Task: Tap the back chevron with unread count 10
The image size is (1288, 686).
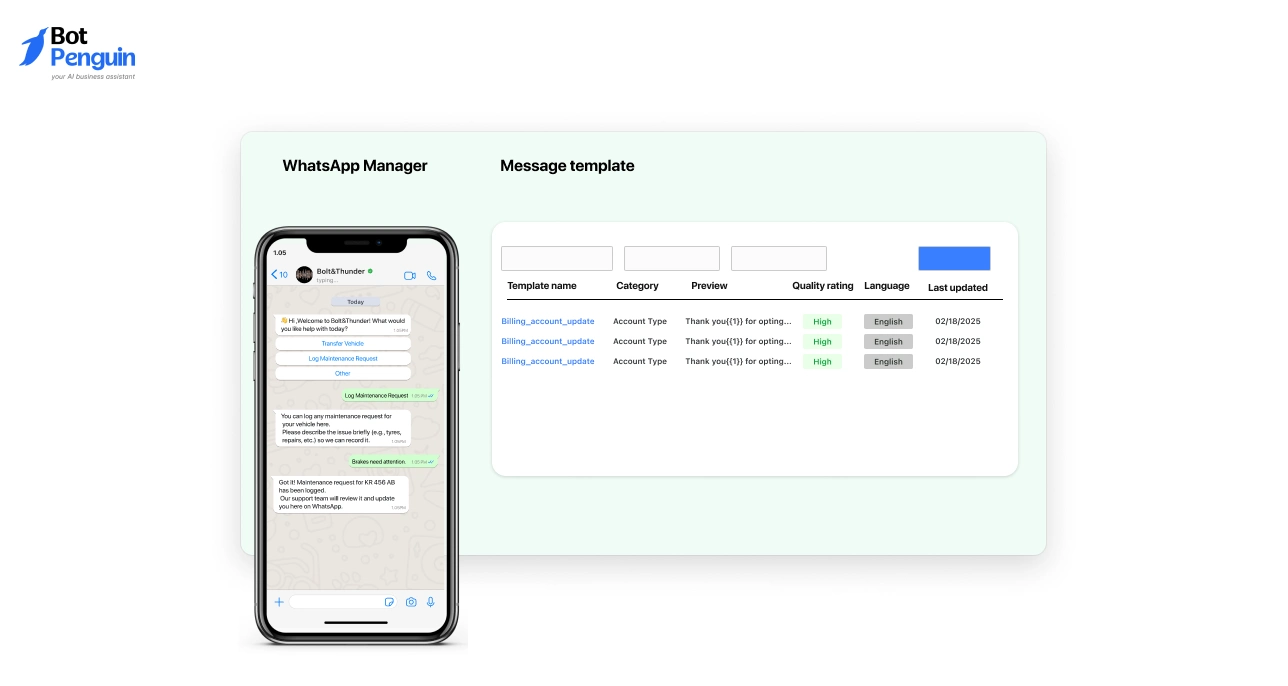Action: (x=278, y=275)
